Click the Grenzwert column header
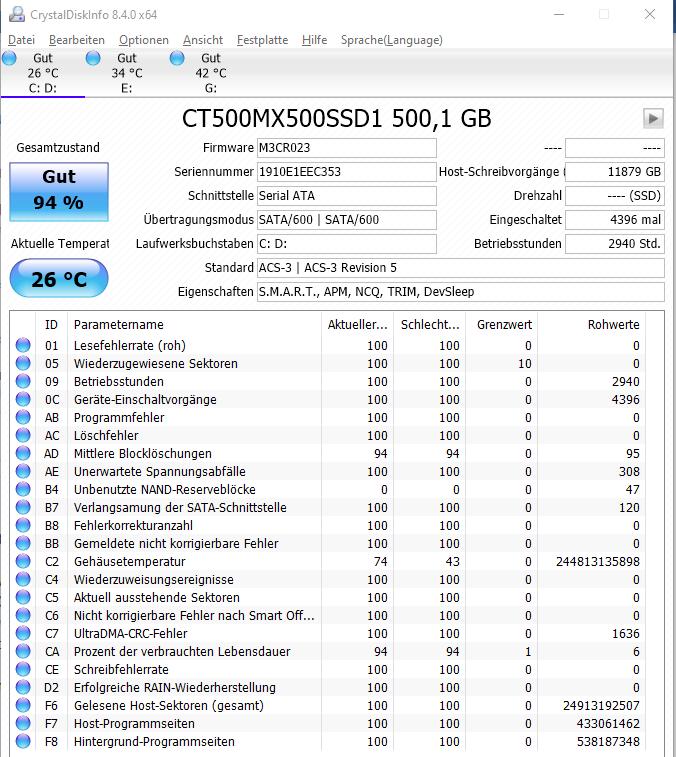The image size is (676, 757). pos(502,324)
